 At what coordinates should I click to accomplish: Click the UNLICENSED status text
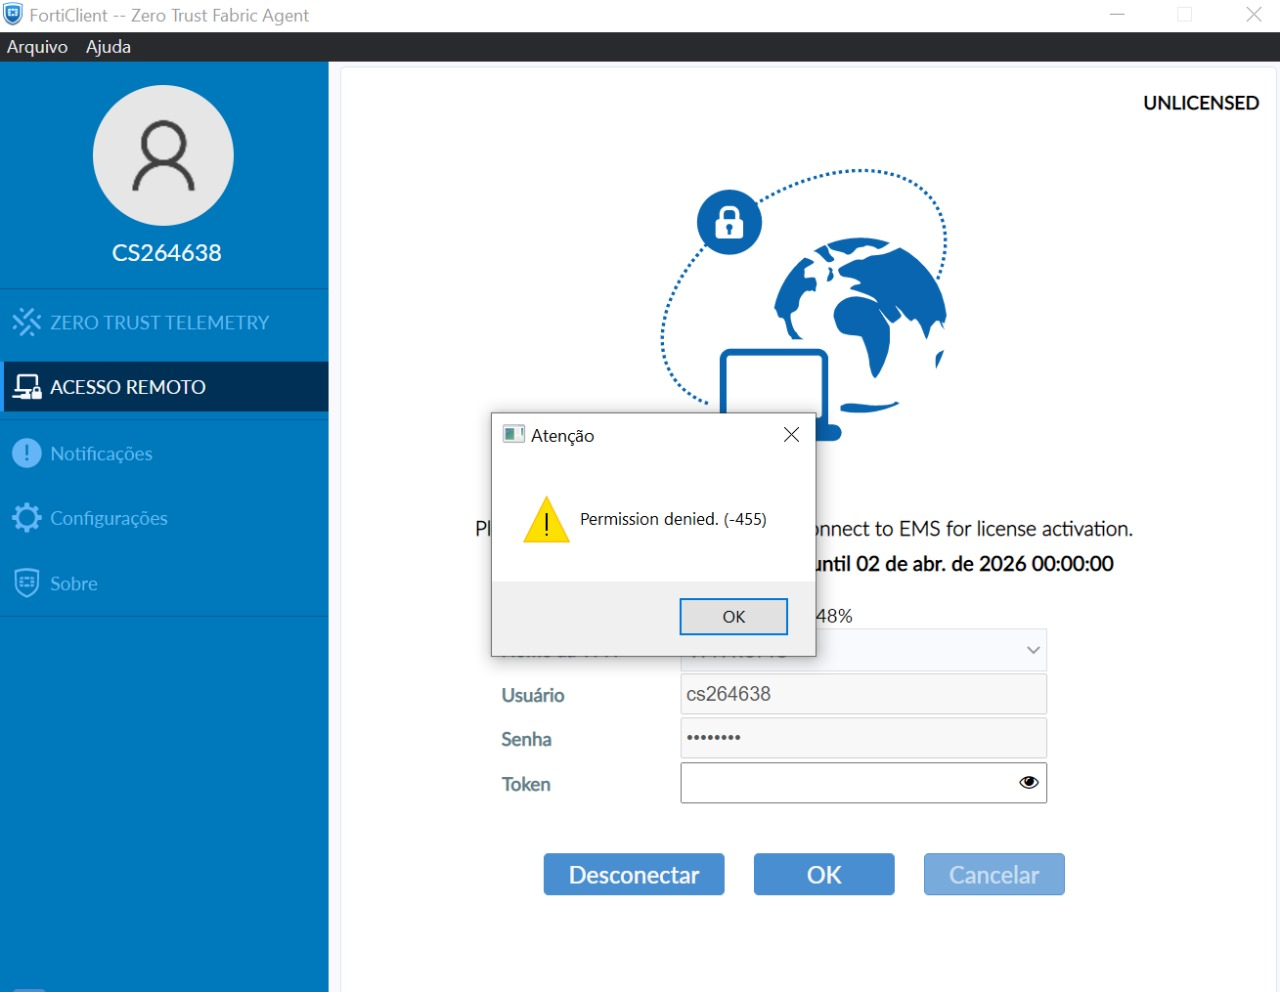coord(1201,103)
